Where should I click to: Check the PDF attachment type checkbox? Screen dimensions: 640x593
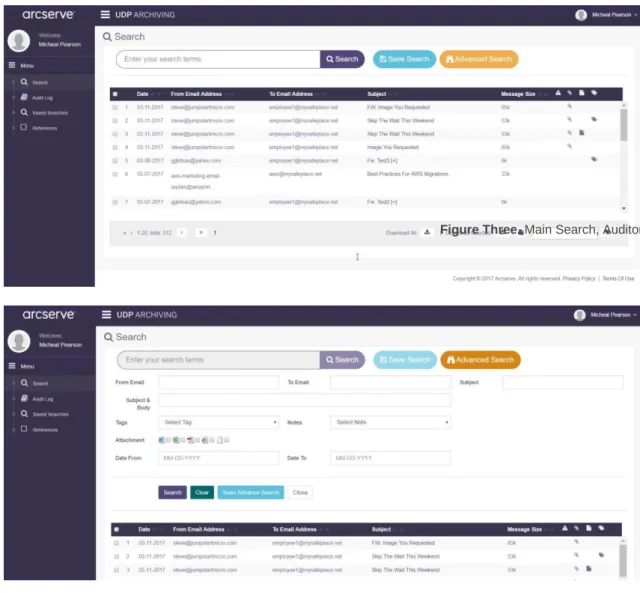pyautogui.click(x=198, y=440)
